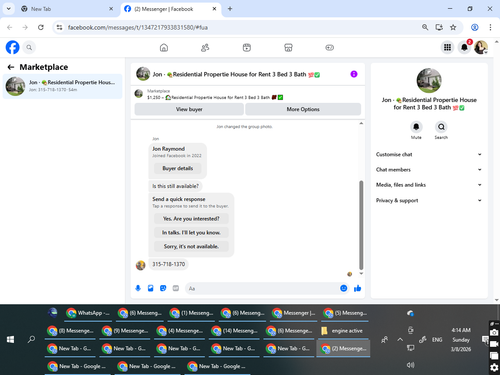The image size is (500, 375).
Task: Open Chrome three-dot menu
Action: coord(490,27)
